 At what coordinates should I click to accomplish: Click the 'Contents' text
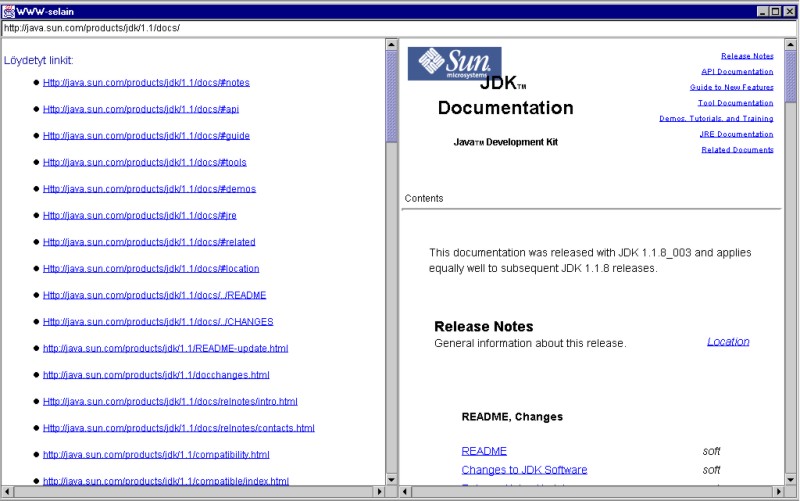coord(424,198)
